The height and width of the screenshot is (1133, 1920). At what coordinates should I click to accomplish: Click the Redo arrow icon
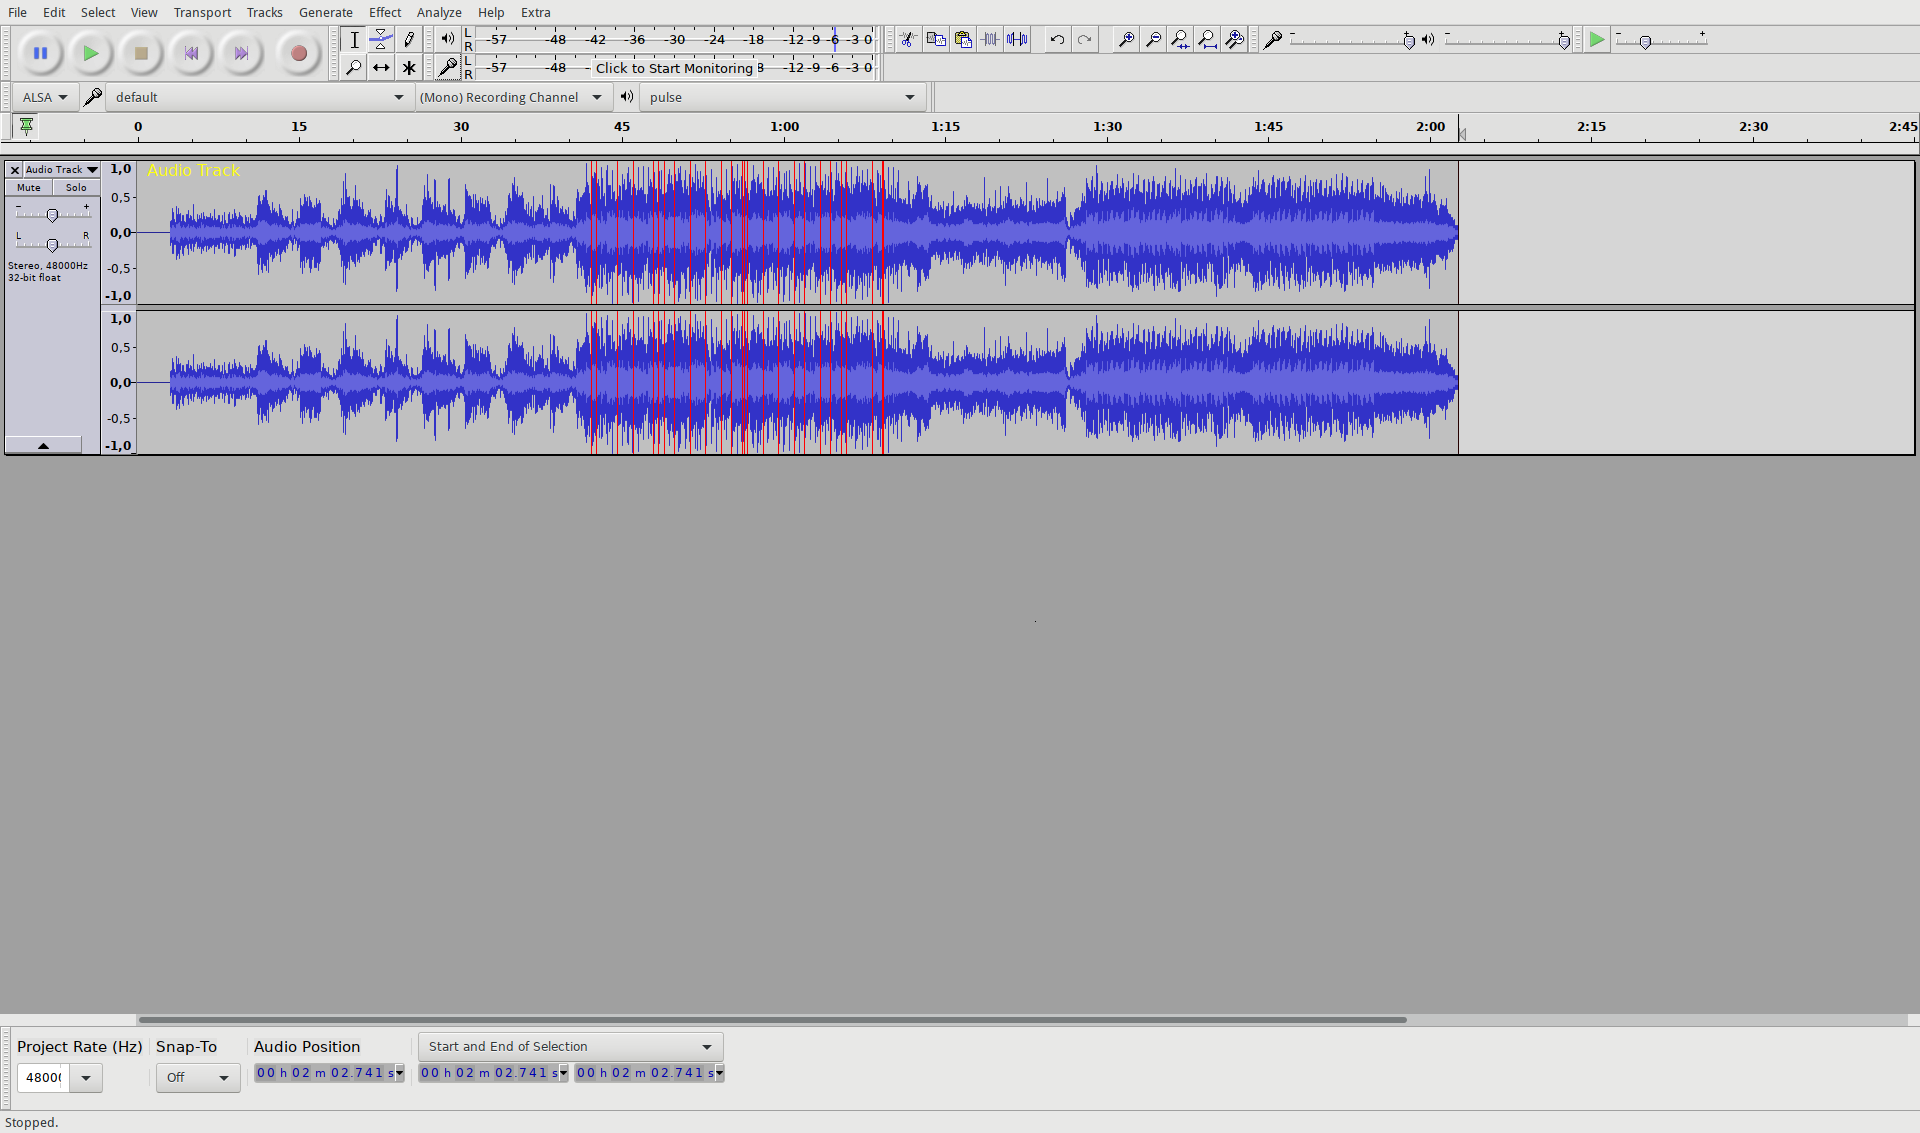[x=1084, y=40]
